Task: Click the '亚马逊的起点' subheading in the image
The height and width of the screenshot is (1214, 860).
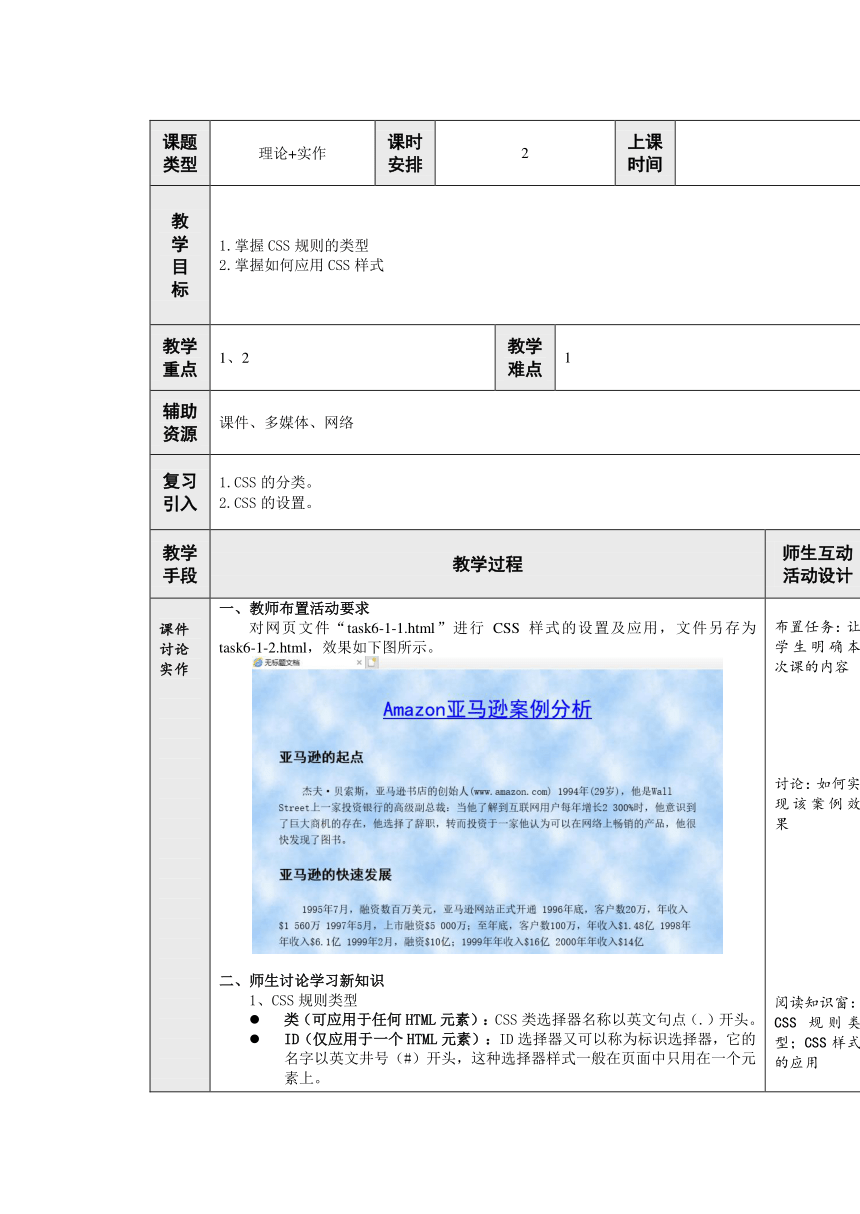Action: click(x=321, y=757)
